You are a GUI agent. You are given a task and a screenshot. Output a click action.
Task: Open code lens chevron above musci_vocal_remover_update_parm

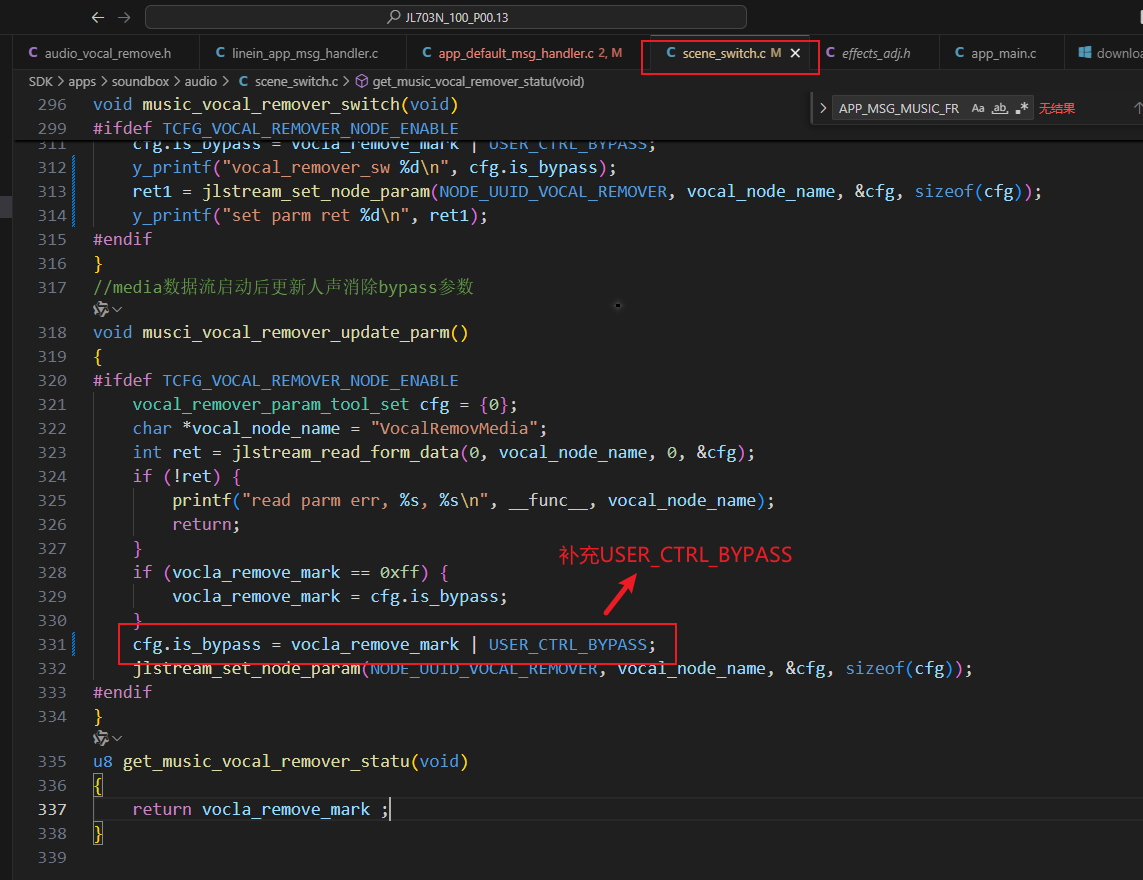117,309
